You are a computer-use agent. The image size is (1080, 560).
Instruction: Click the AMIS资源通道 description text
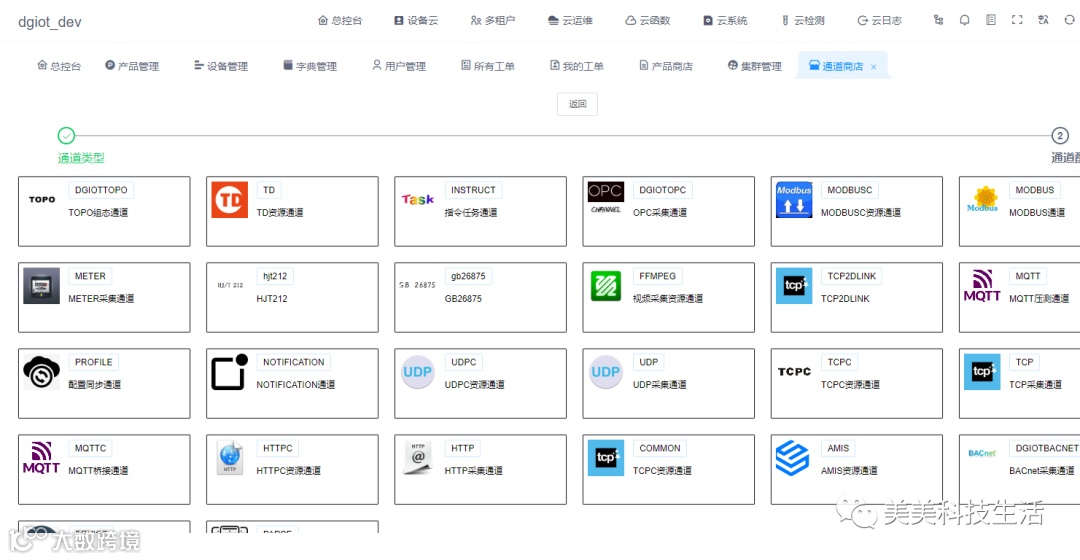849,471
